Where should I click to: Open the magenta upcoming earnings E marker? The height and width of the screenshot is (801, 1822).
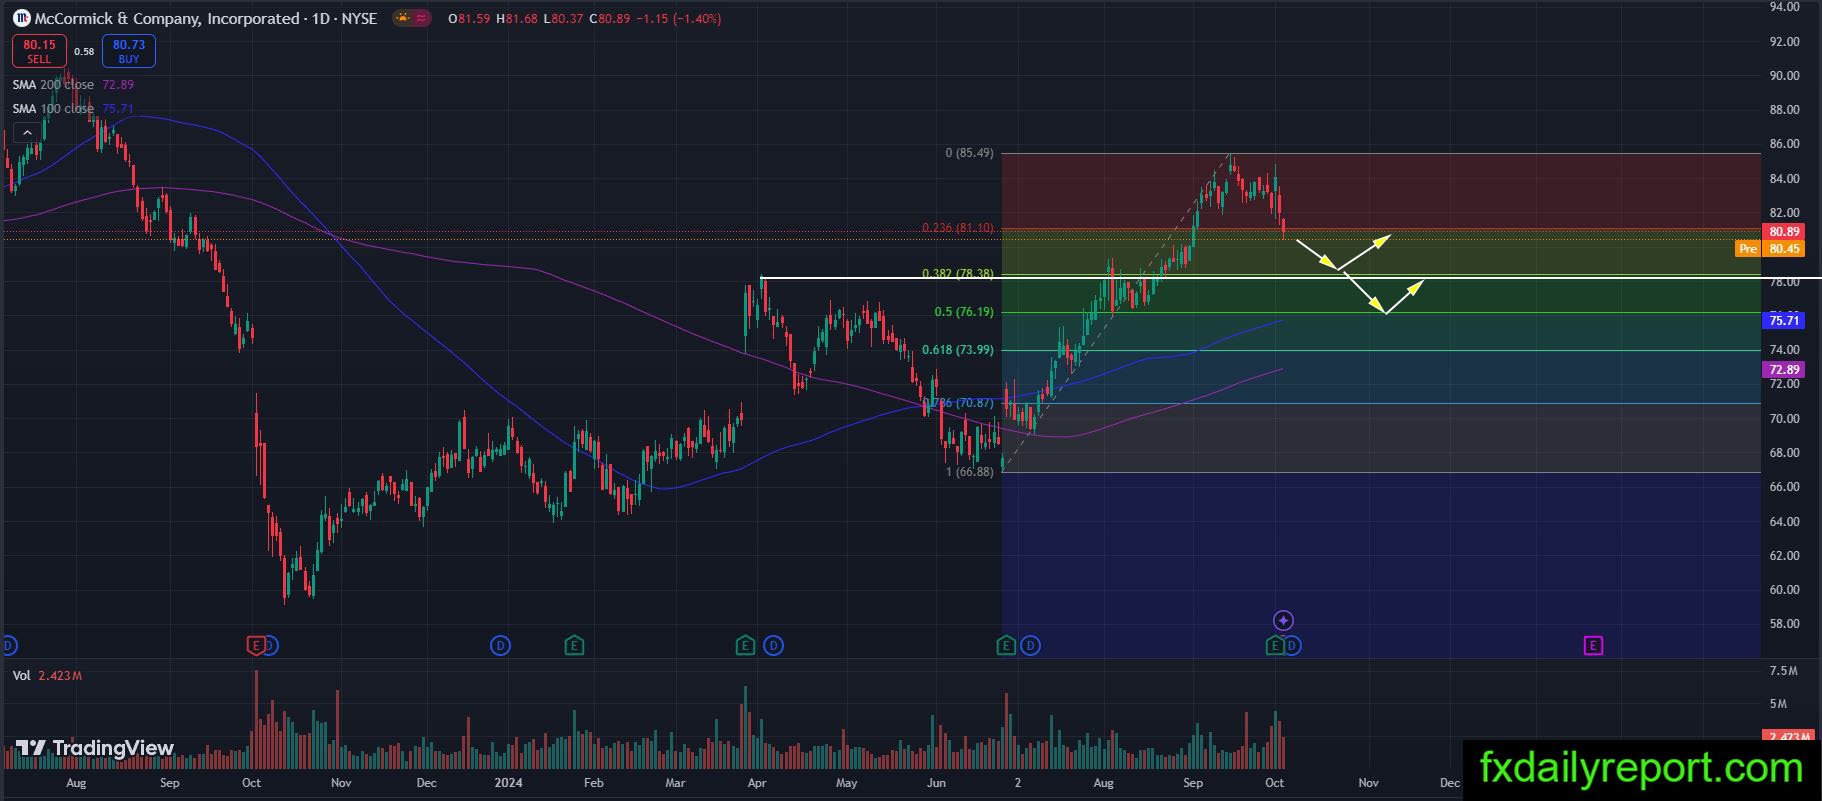pos(1593,646)
